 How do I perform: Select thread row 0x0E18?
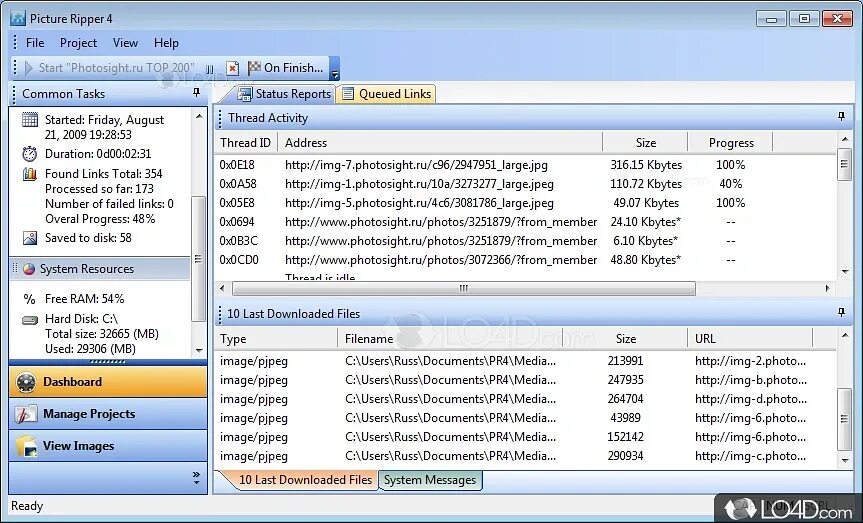526,165
